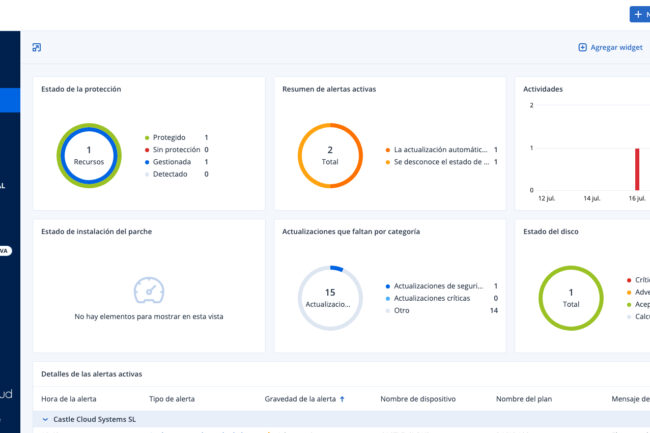Click the Gestionada legend entry
This screenshot has width=650, height=433.
coord(177,162)
